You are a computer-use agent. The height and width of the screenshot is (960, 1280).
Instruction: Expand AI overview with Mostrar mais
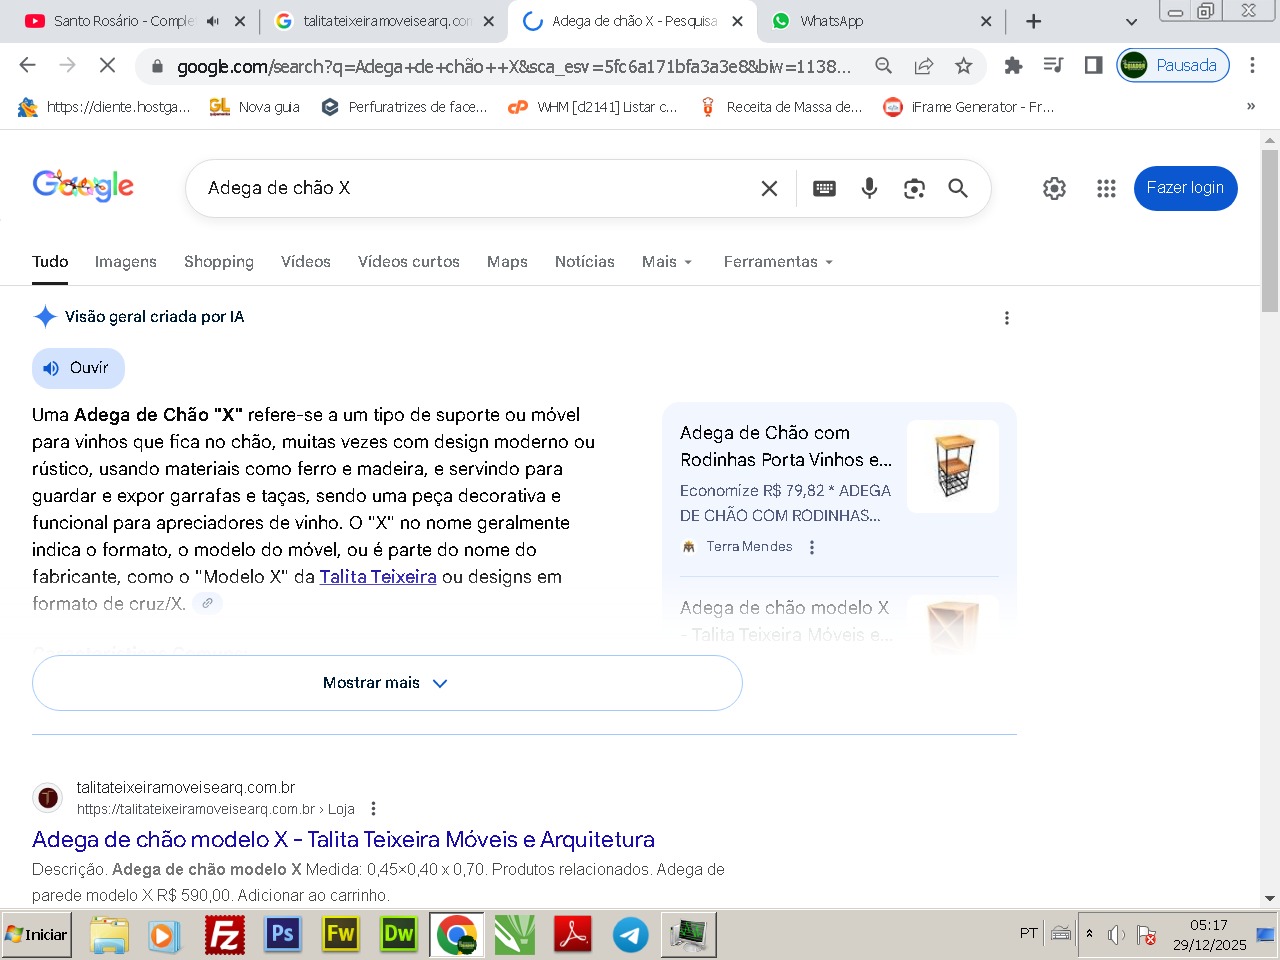tap(387, 683)
